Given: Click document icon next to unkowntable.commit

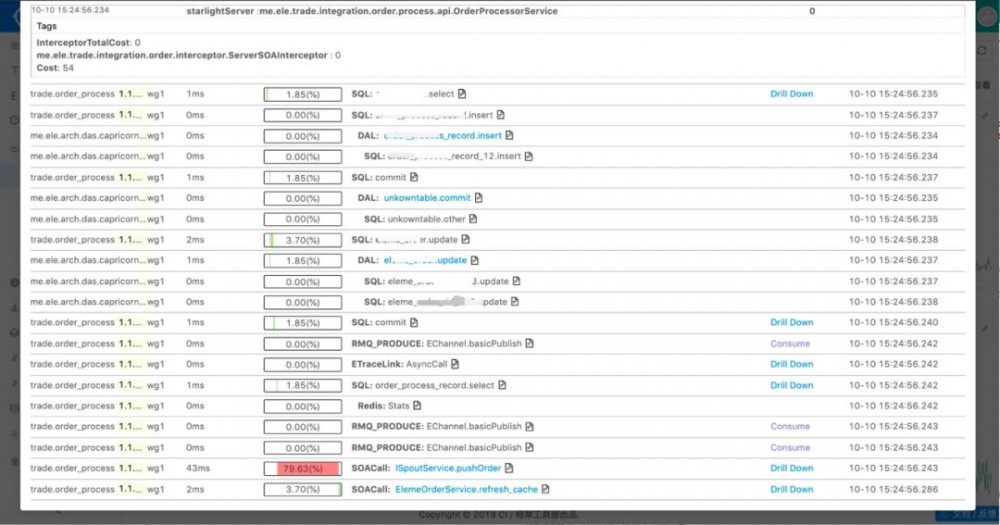Looking at the screenshot, I should point(478,198).
